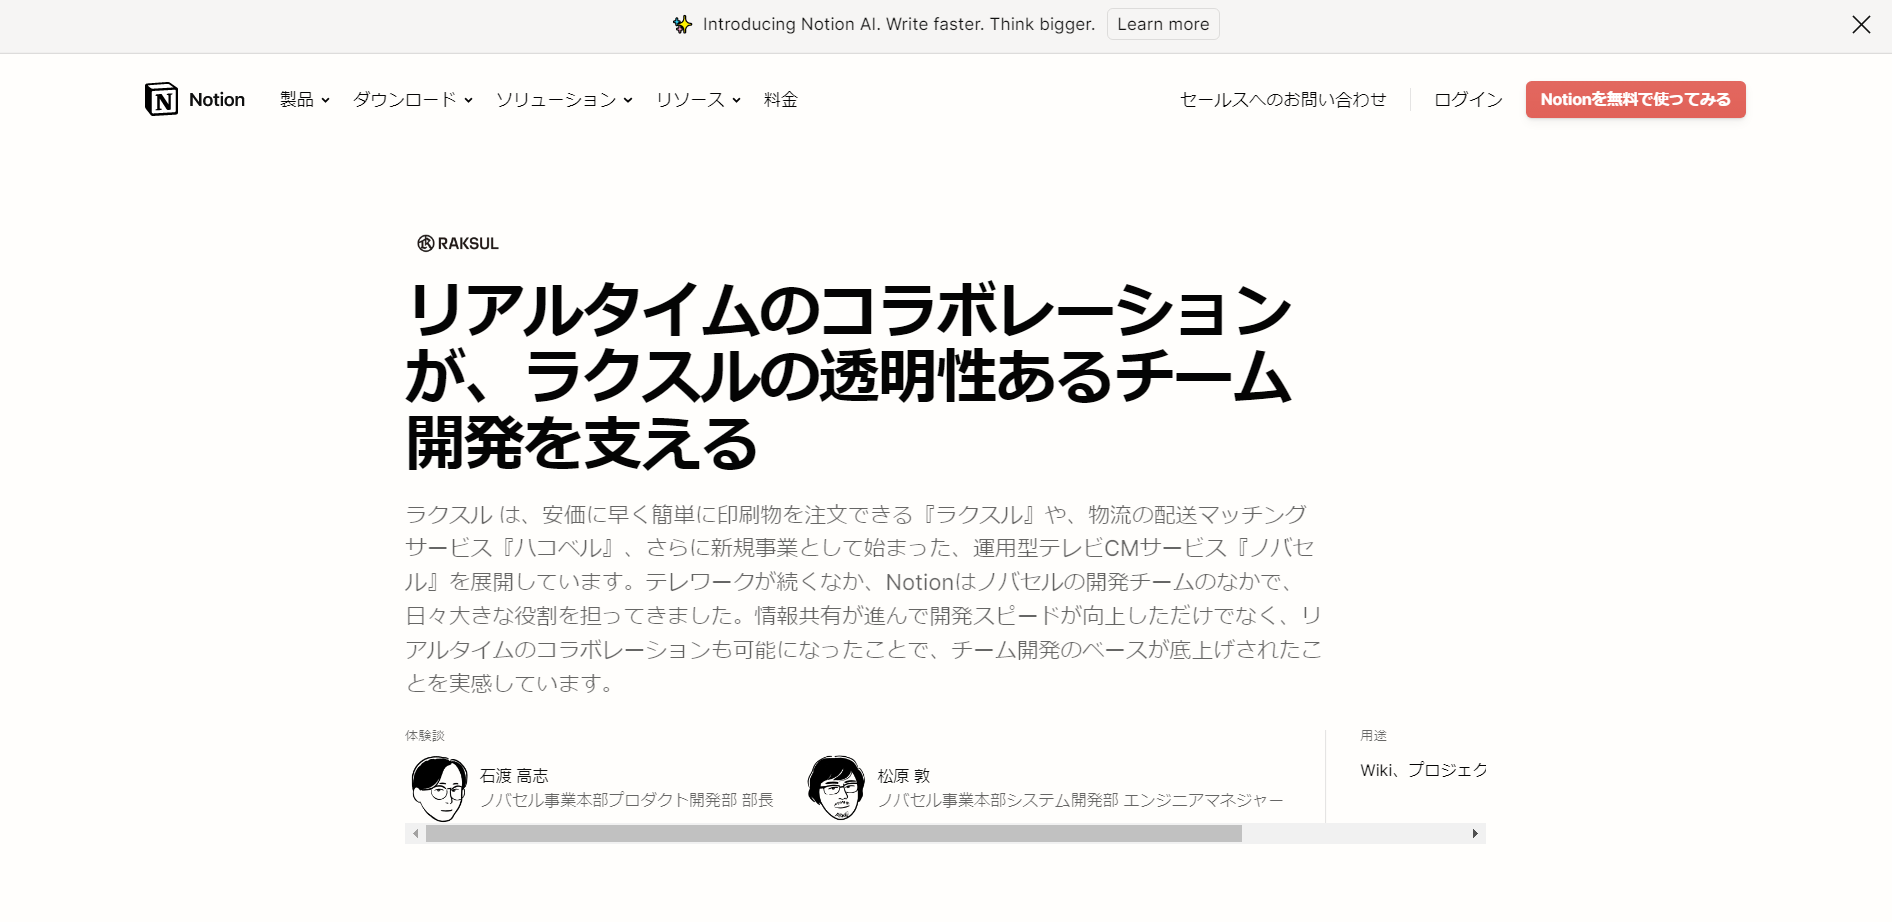Open the リソース dropdown menu
Image resolution: width=1892 pixels, height=922 pixels.
coord(698,99)
